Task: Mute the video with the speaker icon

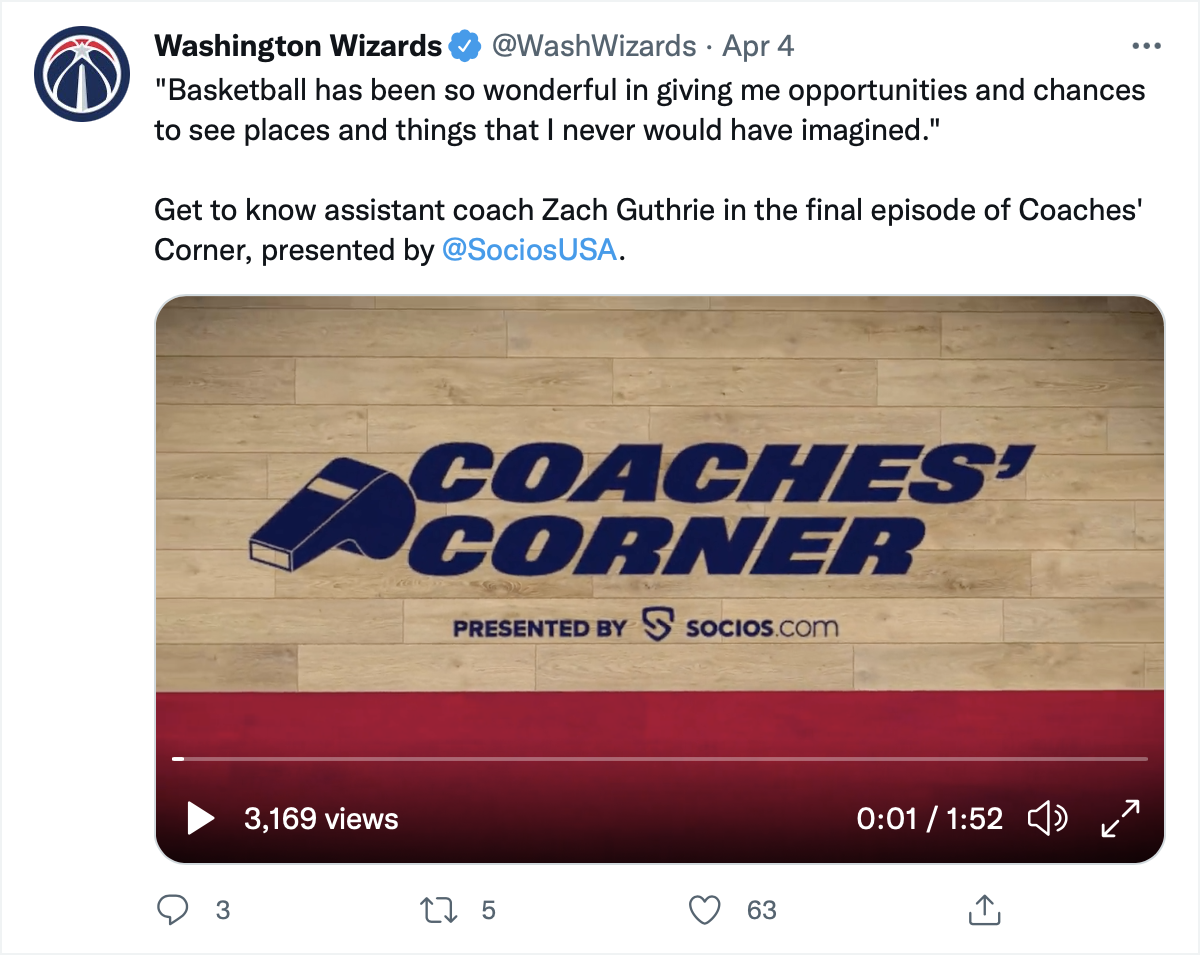Action: [1047, 819]
